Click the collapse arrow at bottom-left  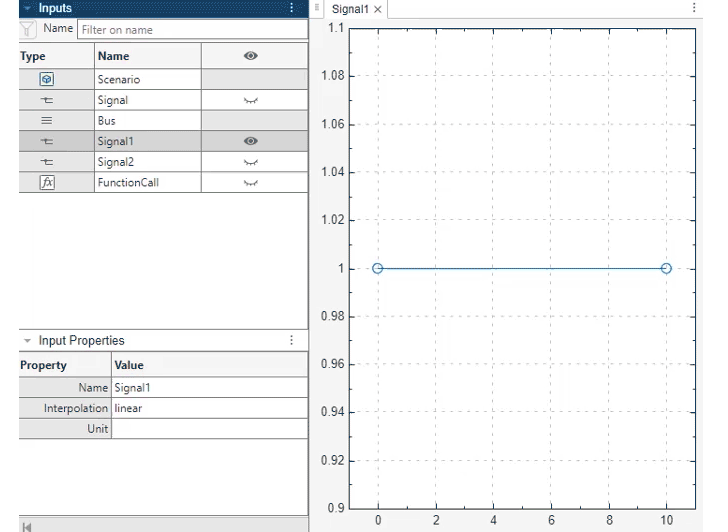pyautogui.click(x=27, y=526)
